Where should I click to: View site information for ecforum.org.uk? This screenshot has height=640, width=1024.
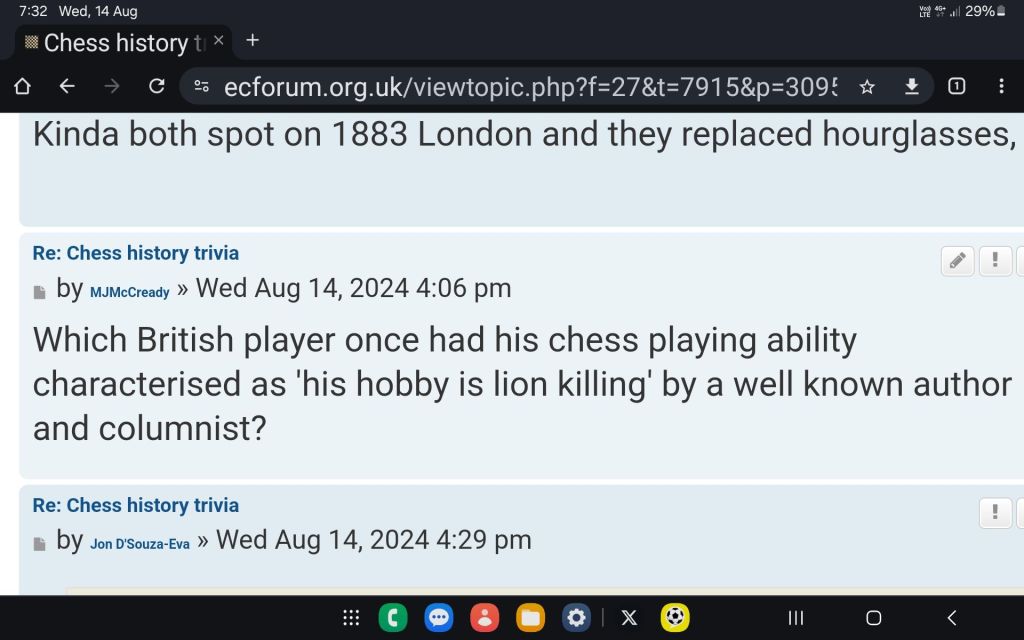202,87
